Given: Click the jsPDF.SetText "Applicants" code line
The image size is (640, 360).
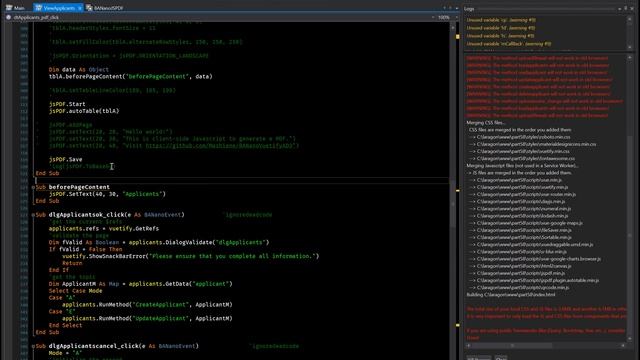Looking at the screenshot, I should click(107, 194).
